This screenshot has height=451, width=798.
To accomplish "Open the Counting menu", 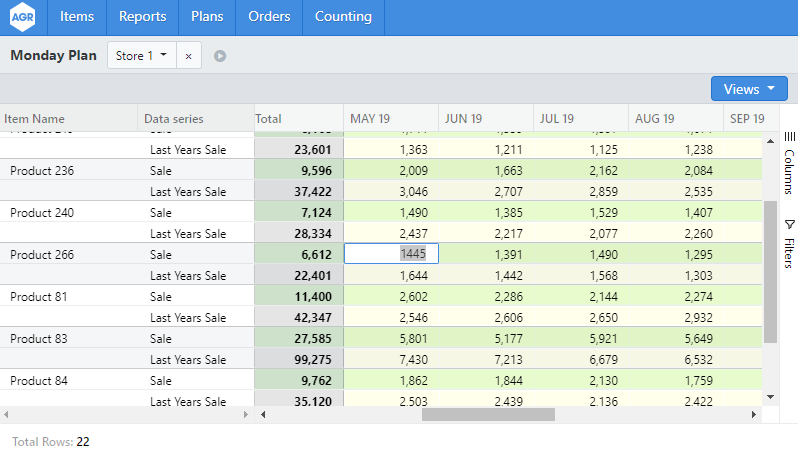I will (x=343, y=17).
